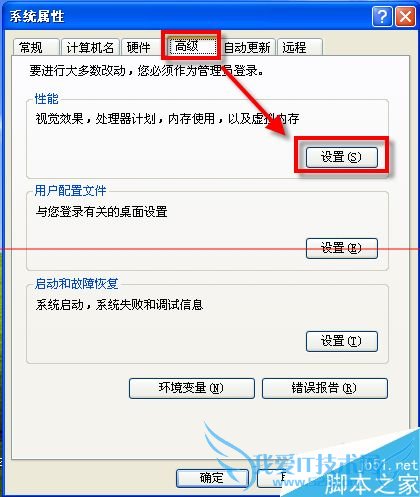The width and height of the screenshot is (420, 497).
Task: Open performance 设置(S) button
Action: 342,157
